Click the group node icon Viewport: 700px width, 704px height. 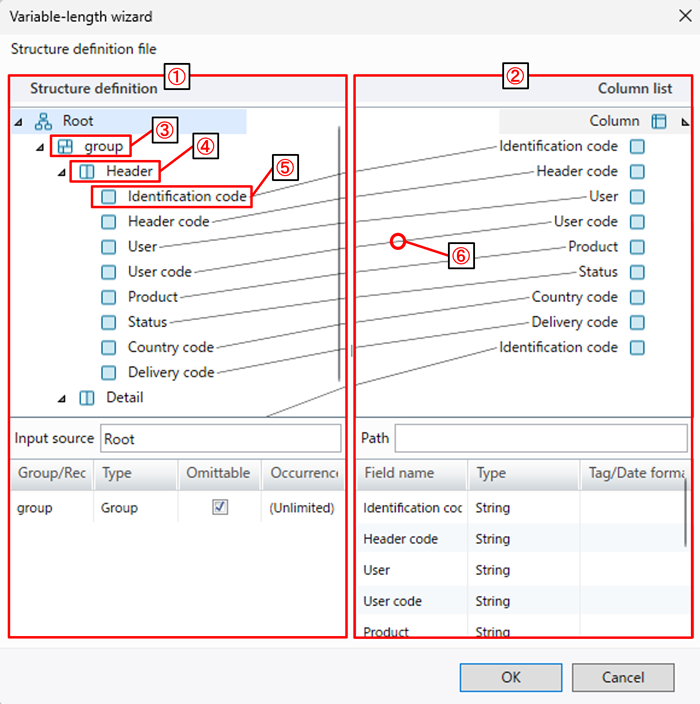(x=64, y=147)
